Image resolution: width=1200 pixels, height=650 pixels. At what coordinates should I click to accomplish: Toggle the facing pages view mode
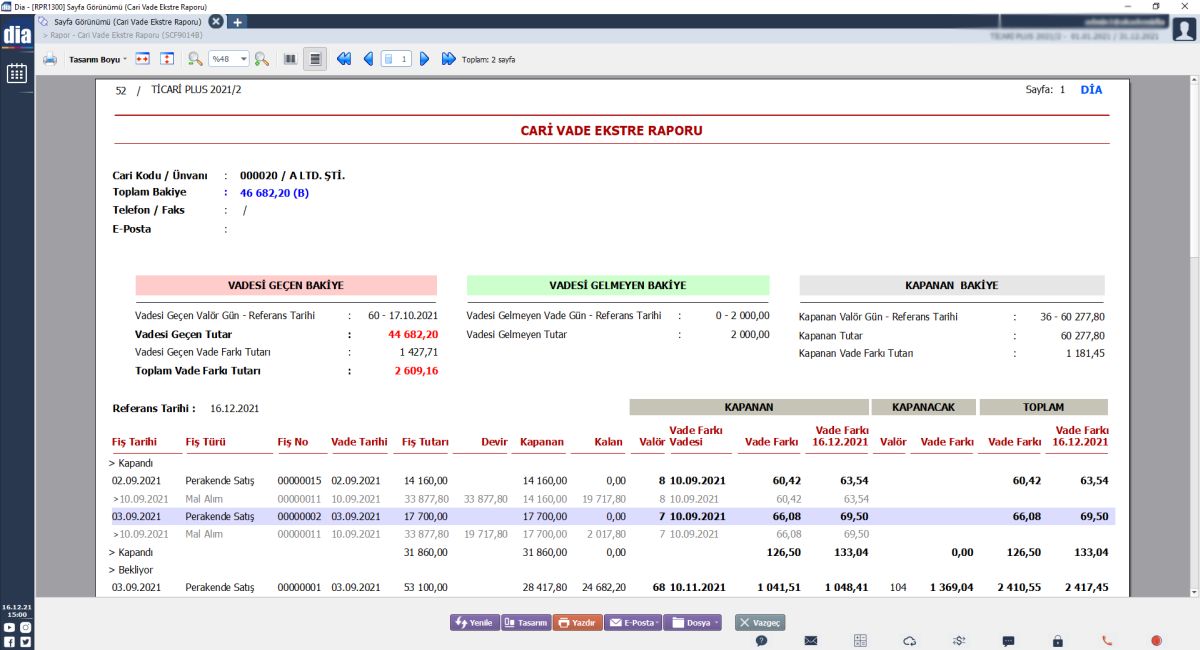click(290, 60)
